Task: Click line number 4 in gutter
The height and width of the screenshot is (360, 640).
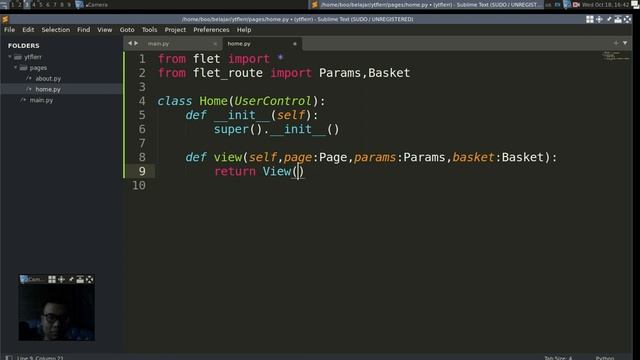Action: 142,101
